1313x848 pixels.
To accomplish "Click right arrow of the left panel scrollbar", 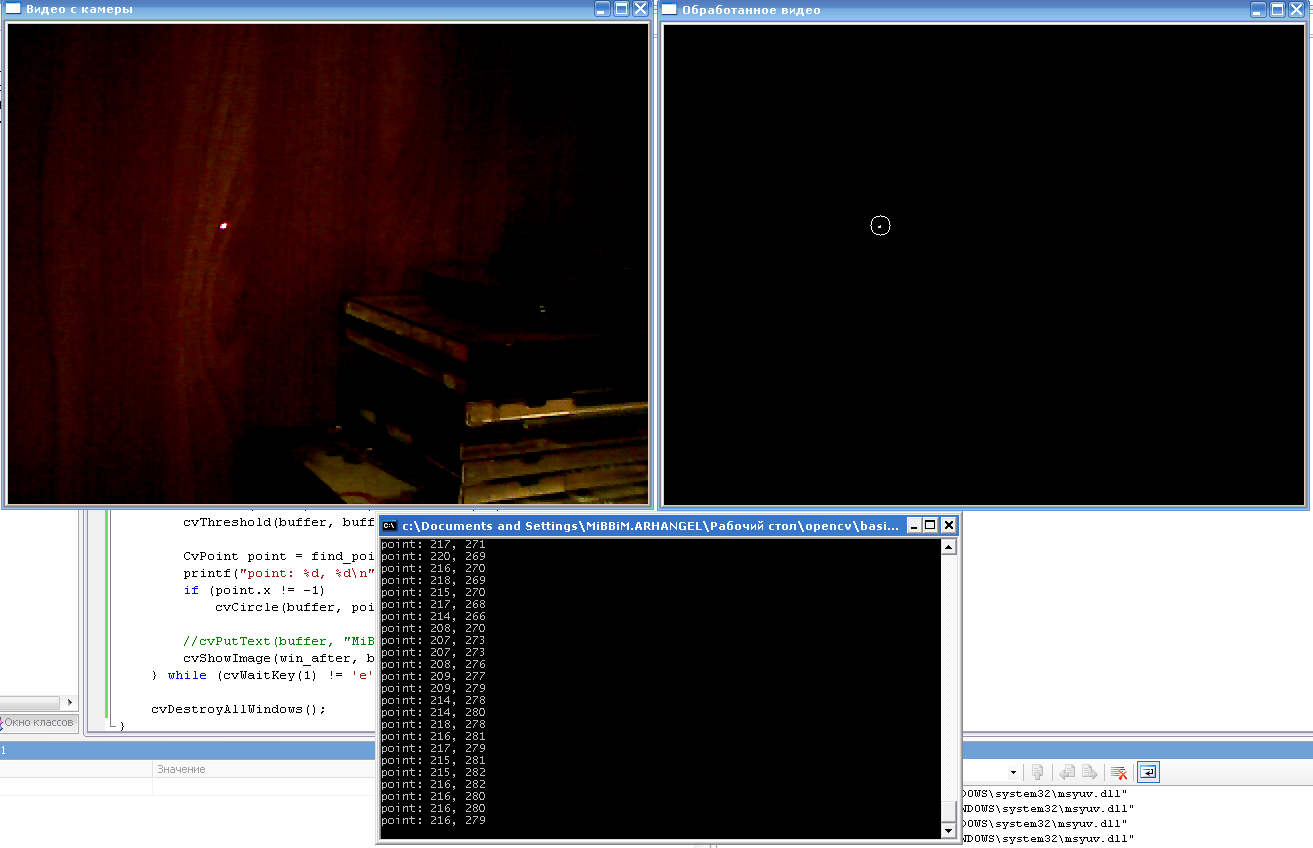I will pyautogui.click(x=70, y=703).
